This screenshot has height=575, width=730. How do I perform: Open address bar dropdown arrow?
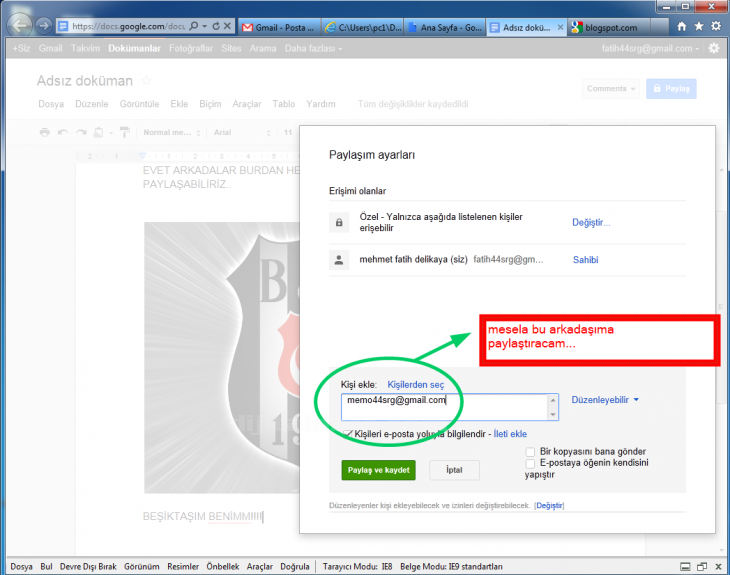pos(205,26)
